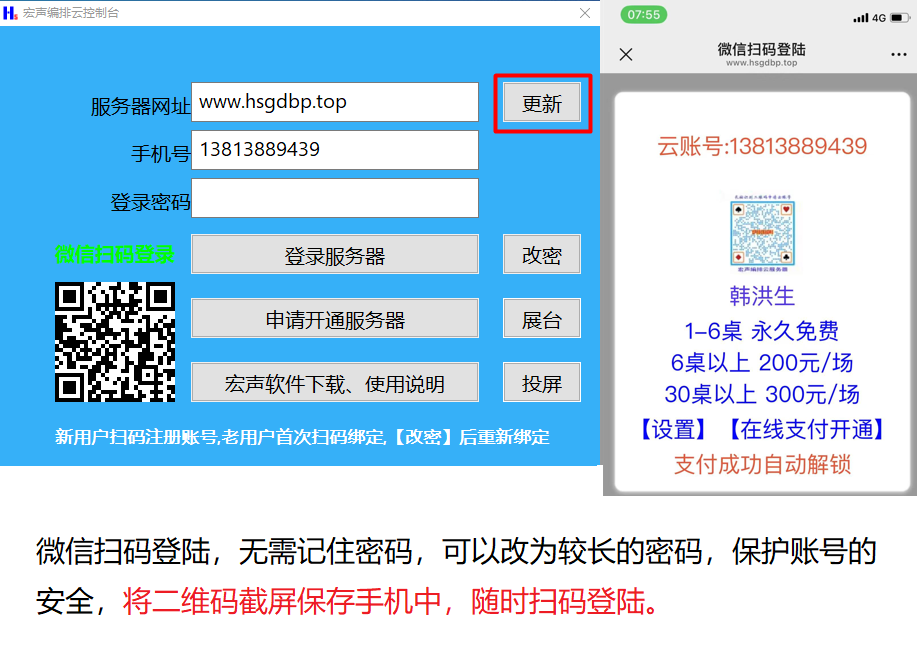Tap the 【在线支付开通】 link
This screenshot has width=917, height=649.
coord(806,429)
